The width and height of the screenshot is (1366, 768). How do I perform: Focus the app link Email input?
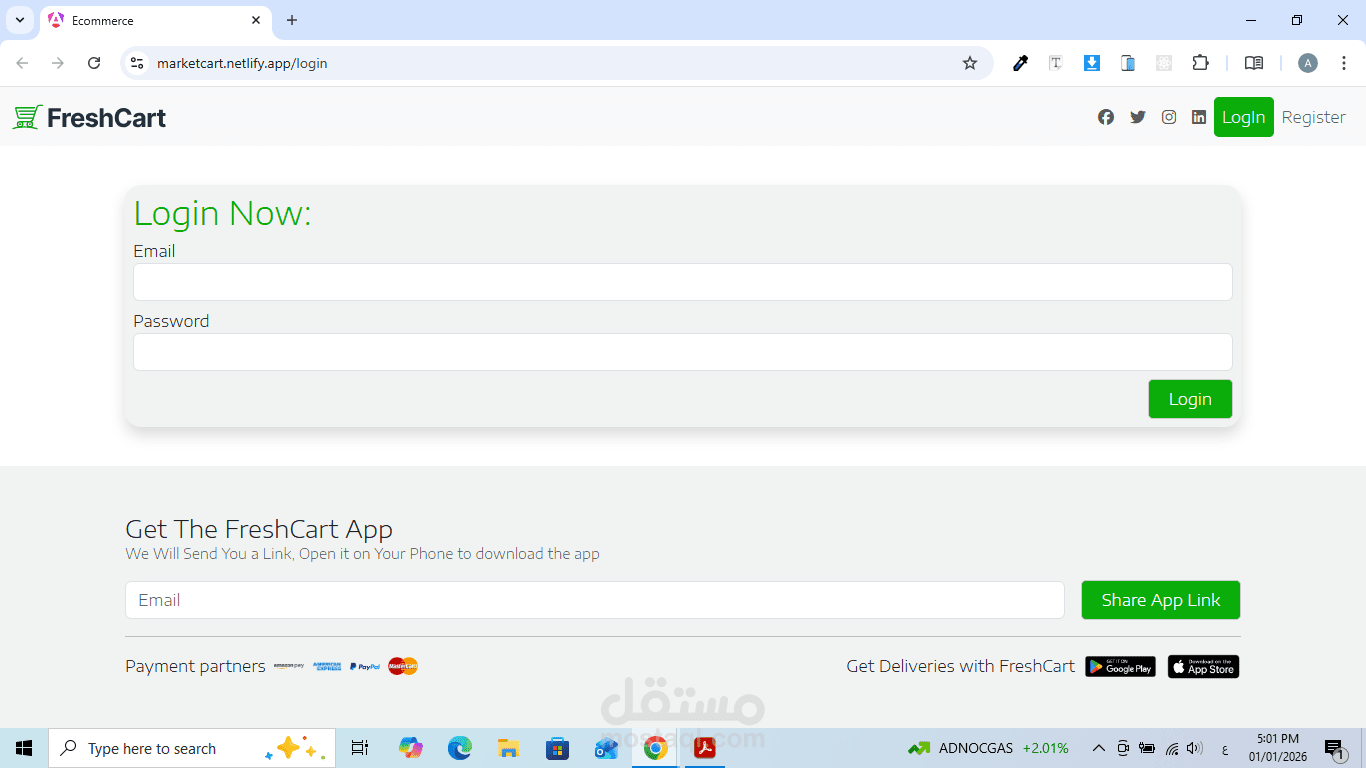[x=595, y=600]
